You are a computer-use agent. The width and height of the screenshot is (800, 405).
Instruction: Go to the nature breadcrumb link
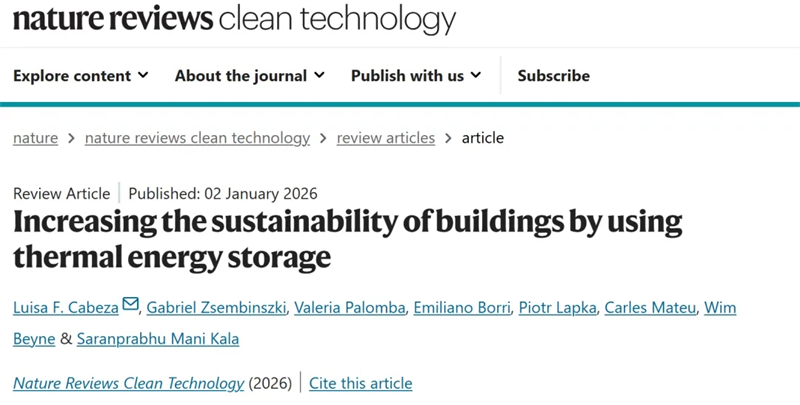(x=35, y=138)
